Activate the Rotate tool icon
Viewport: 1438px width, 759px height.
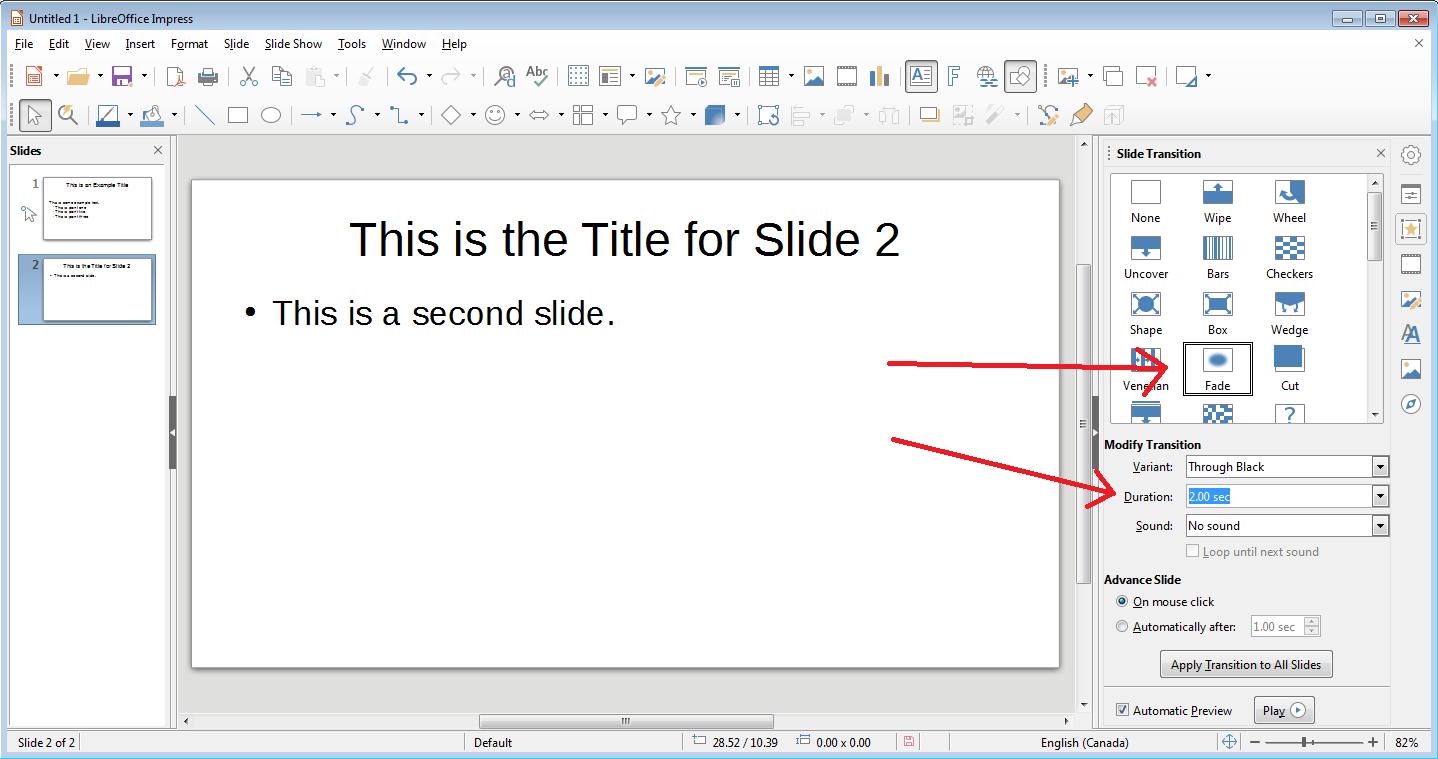(768, 115)
